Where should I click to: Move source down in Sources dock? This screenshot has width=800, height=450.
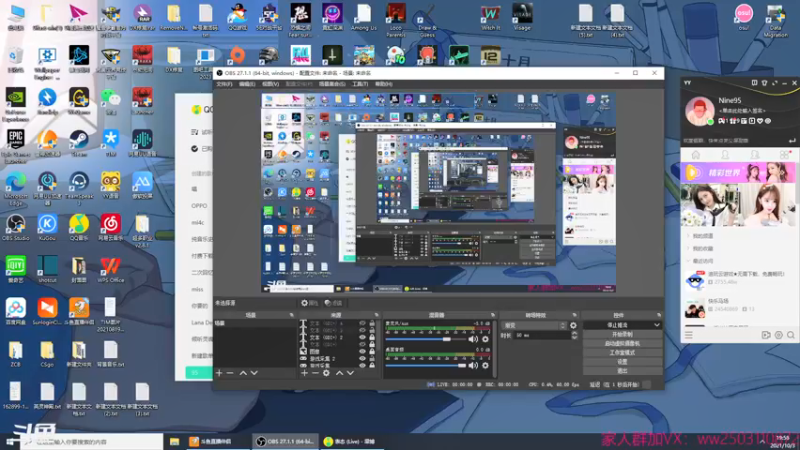pyautogui.click(x=351, y=373)
